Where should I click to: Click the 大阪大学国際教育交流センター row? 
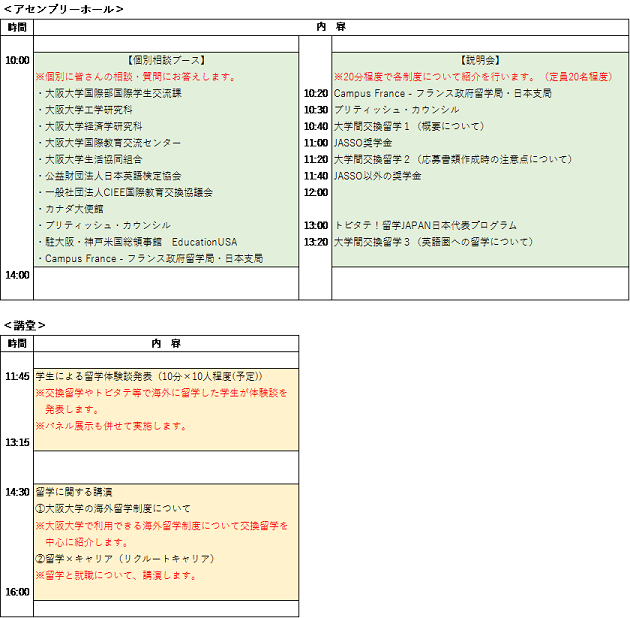click(x=112, y=143)
